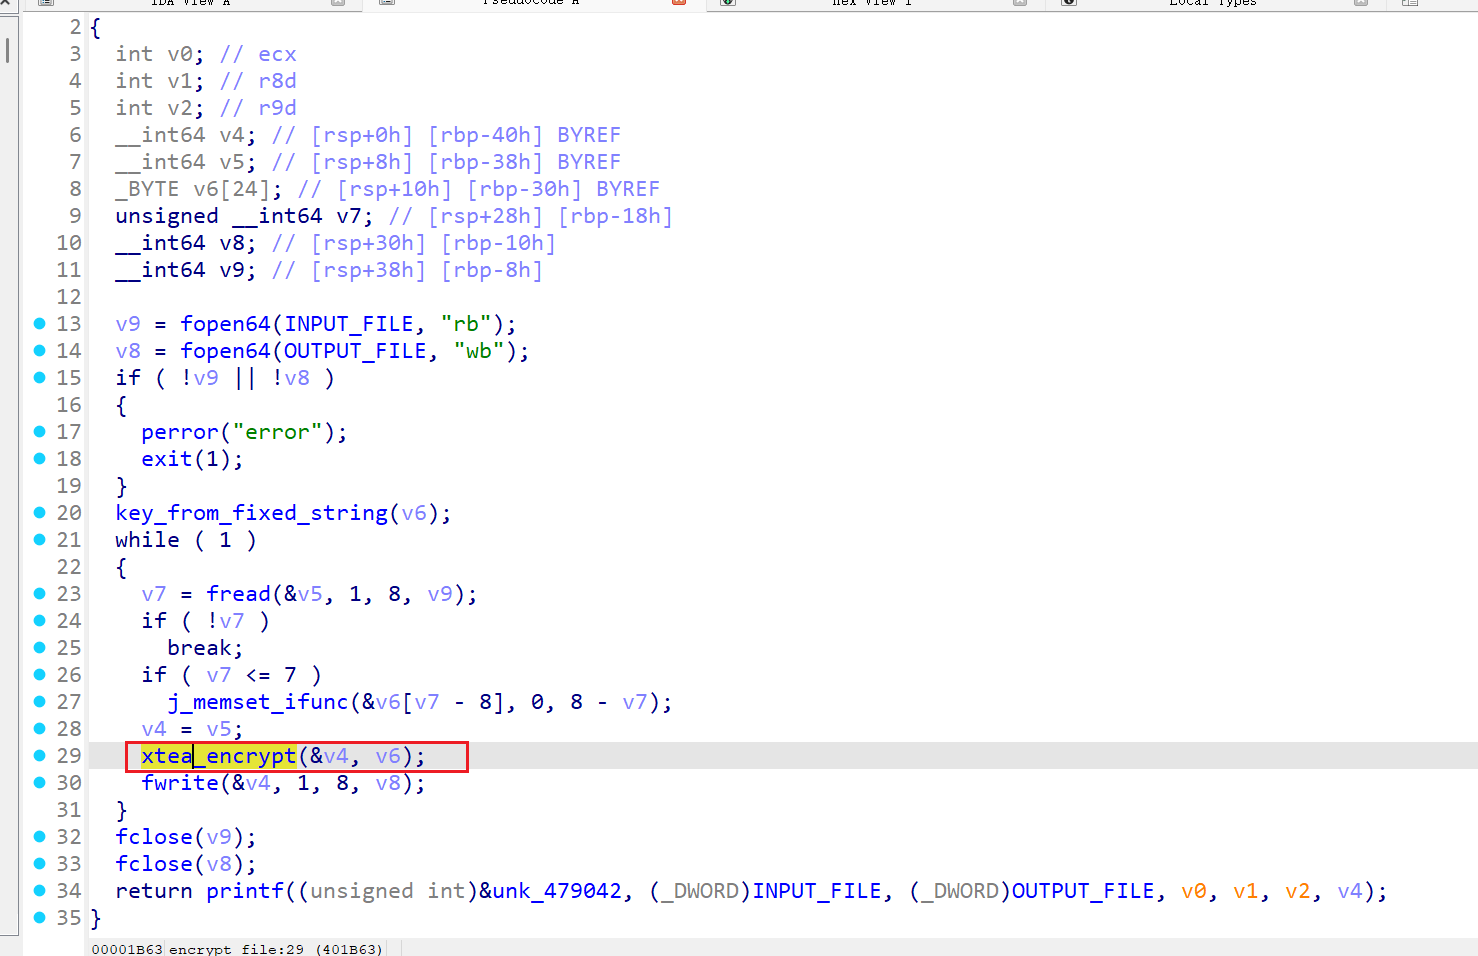Screen dimensions: 1478x956
Task: Click the perror function name
Action: coord(180,432)
